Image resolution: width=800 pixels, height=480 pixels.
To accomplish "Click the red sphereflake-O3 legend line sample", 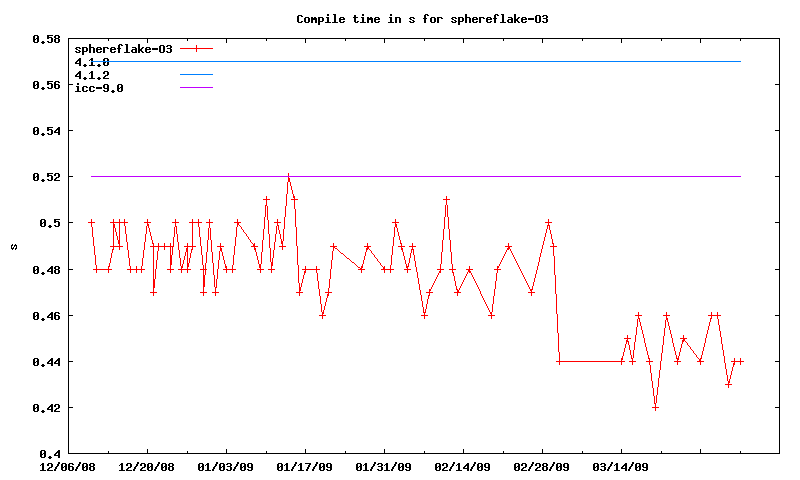I will [x=197, y=48].
